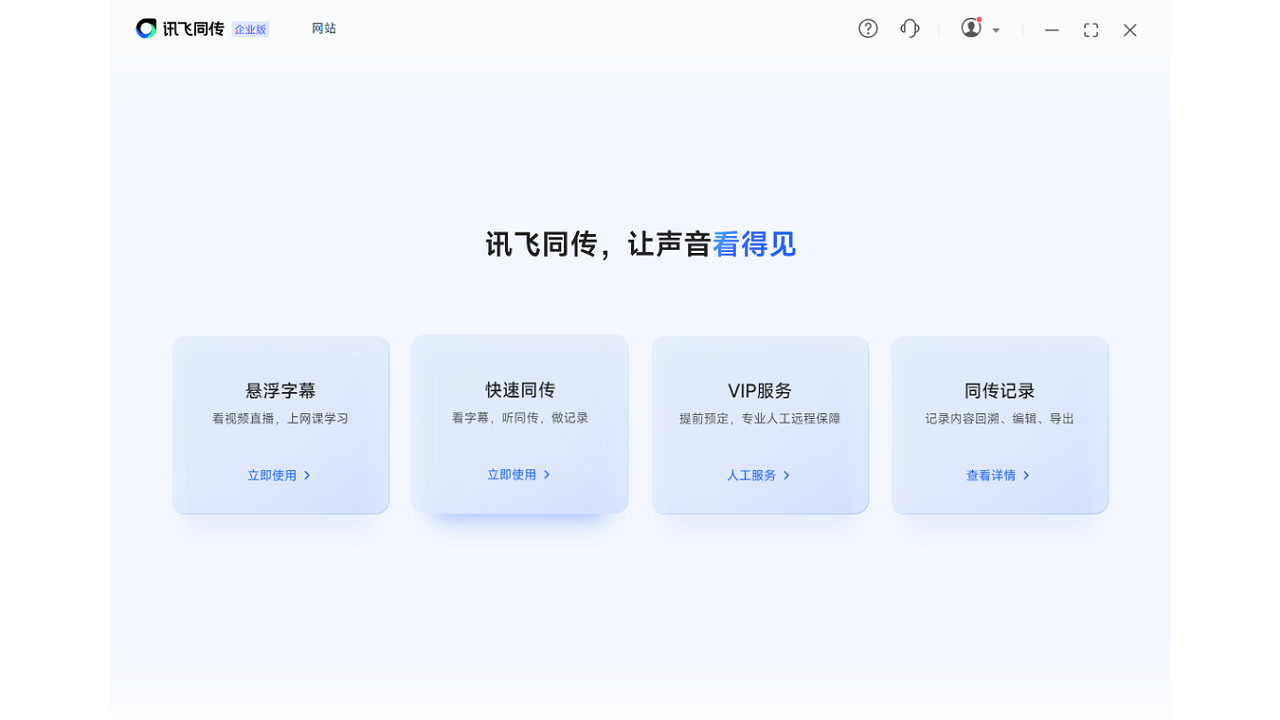Image resolution: width=1280 pixels, height=720 pixels.
Task: Select the 同传记录 card title
Action: pos(1000,391)
